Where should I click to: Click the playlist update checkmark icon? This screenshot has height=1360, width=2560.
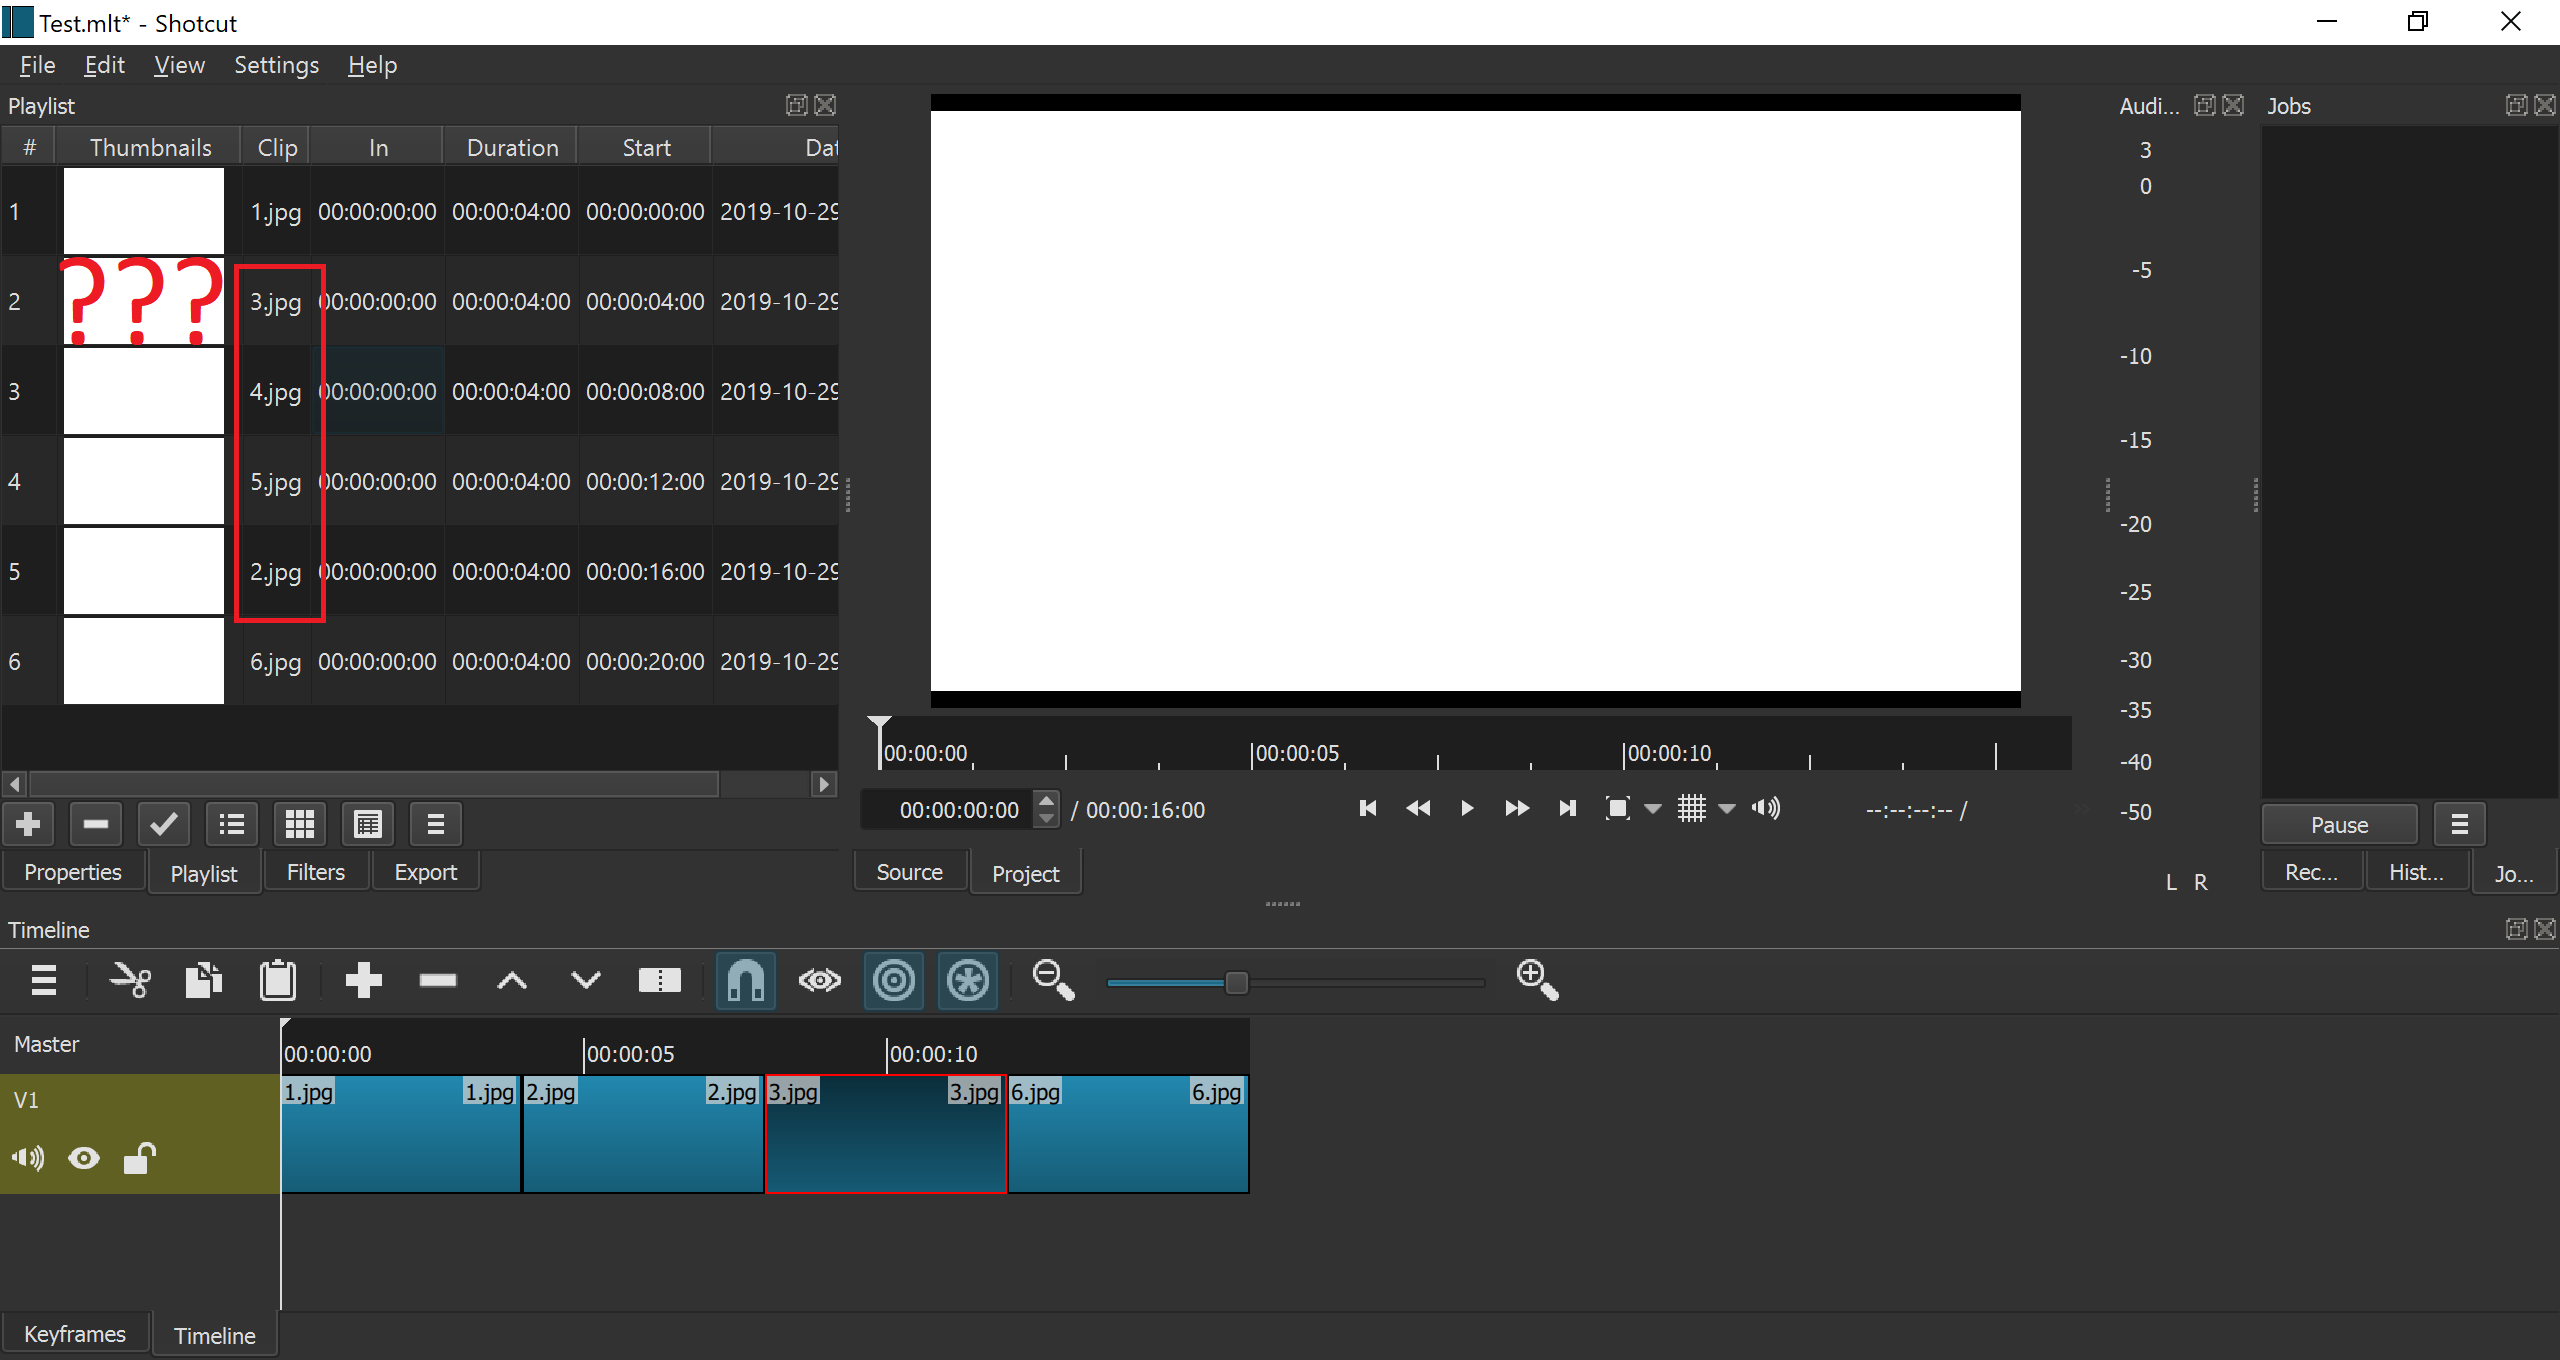164,824
